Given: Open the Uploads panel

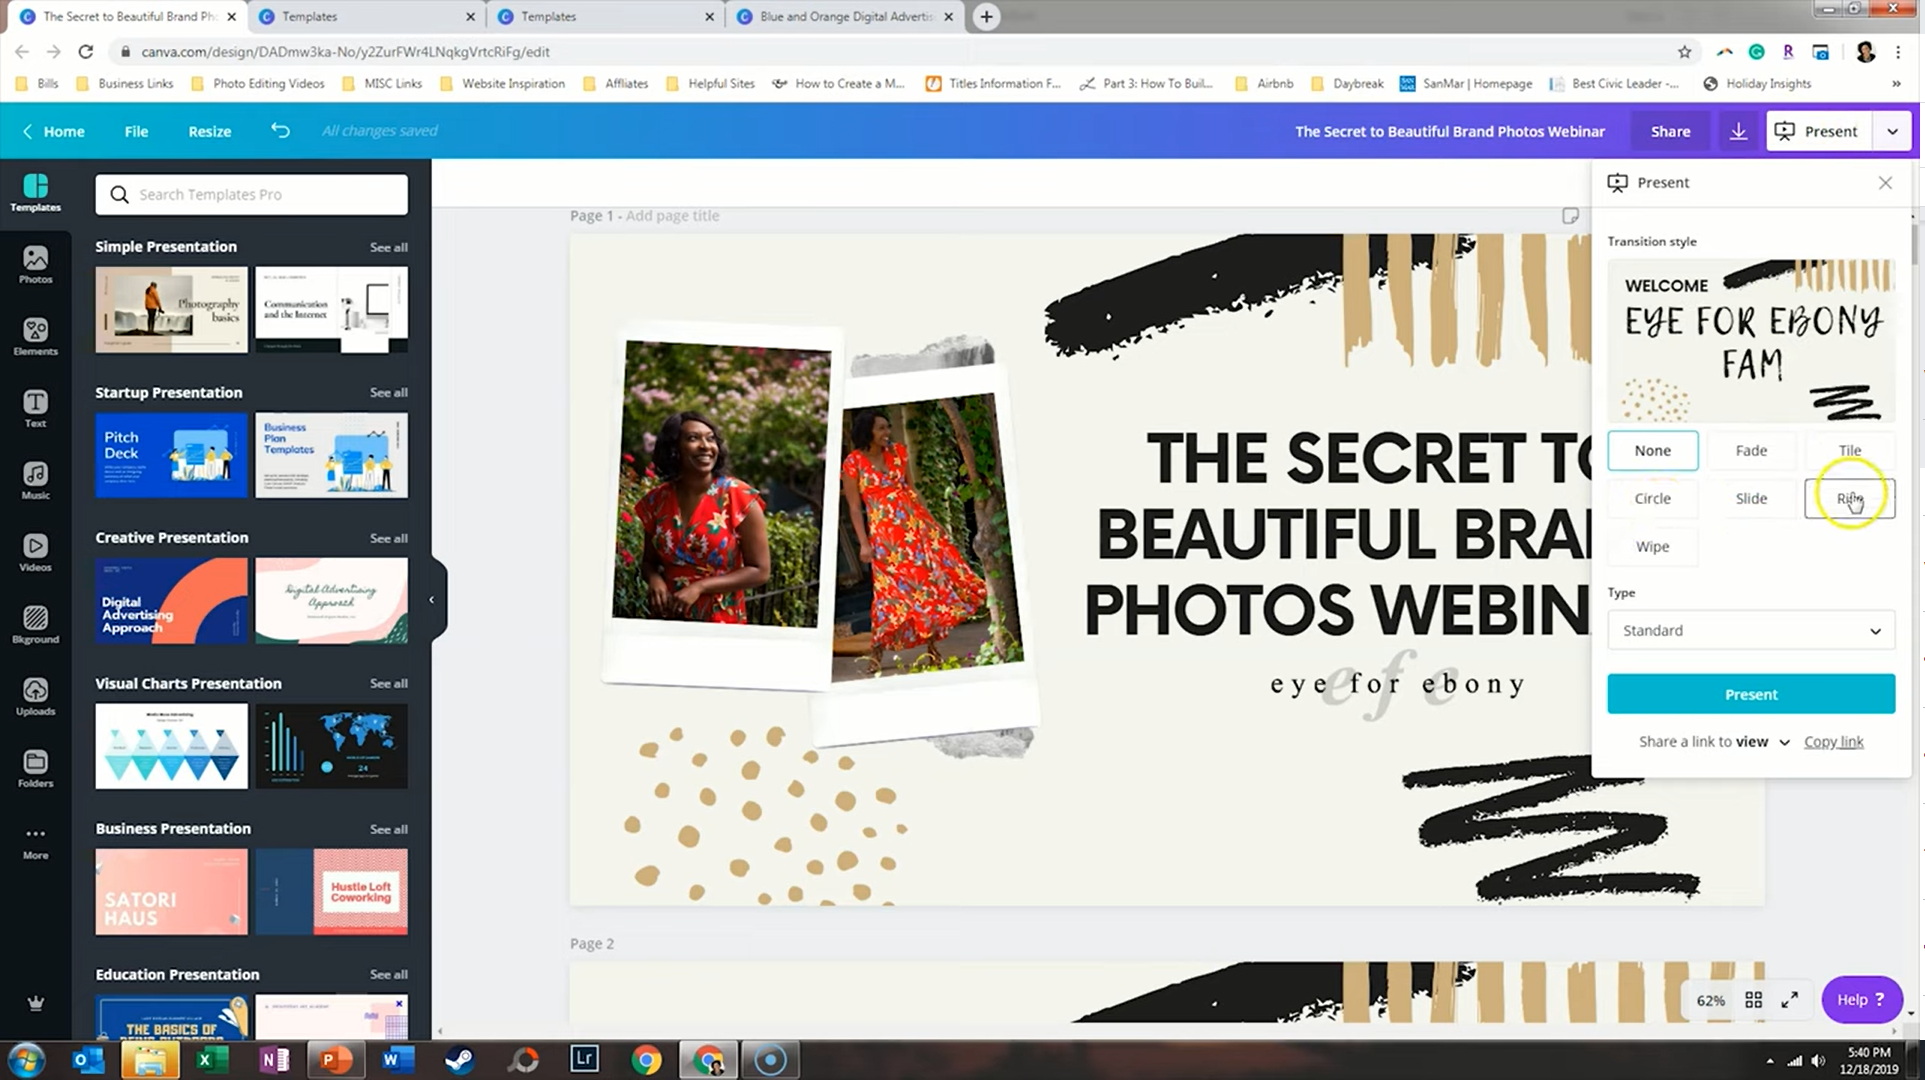Looking at the screenshot, I should click(35, 695).
